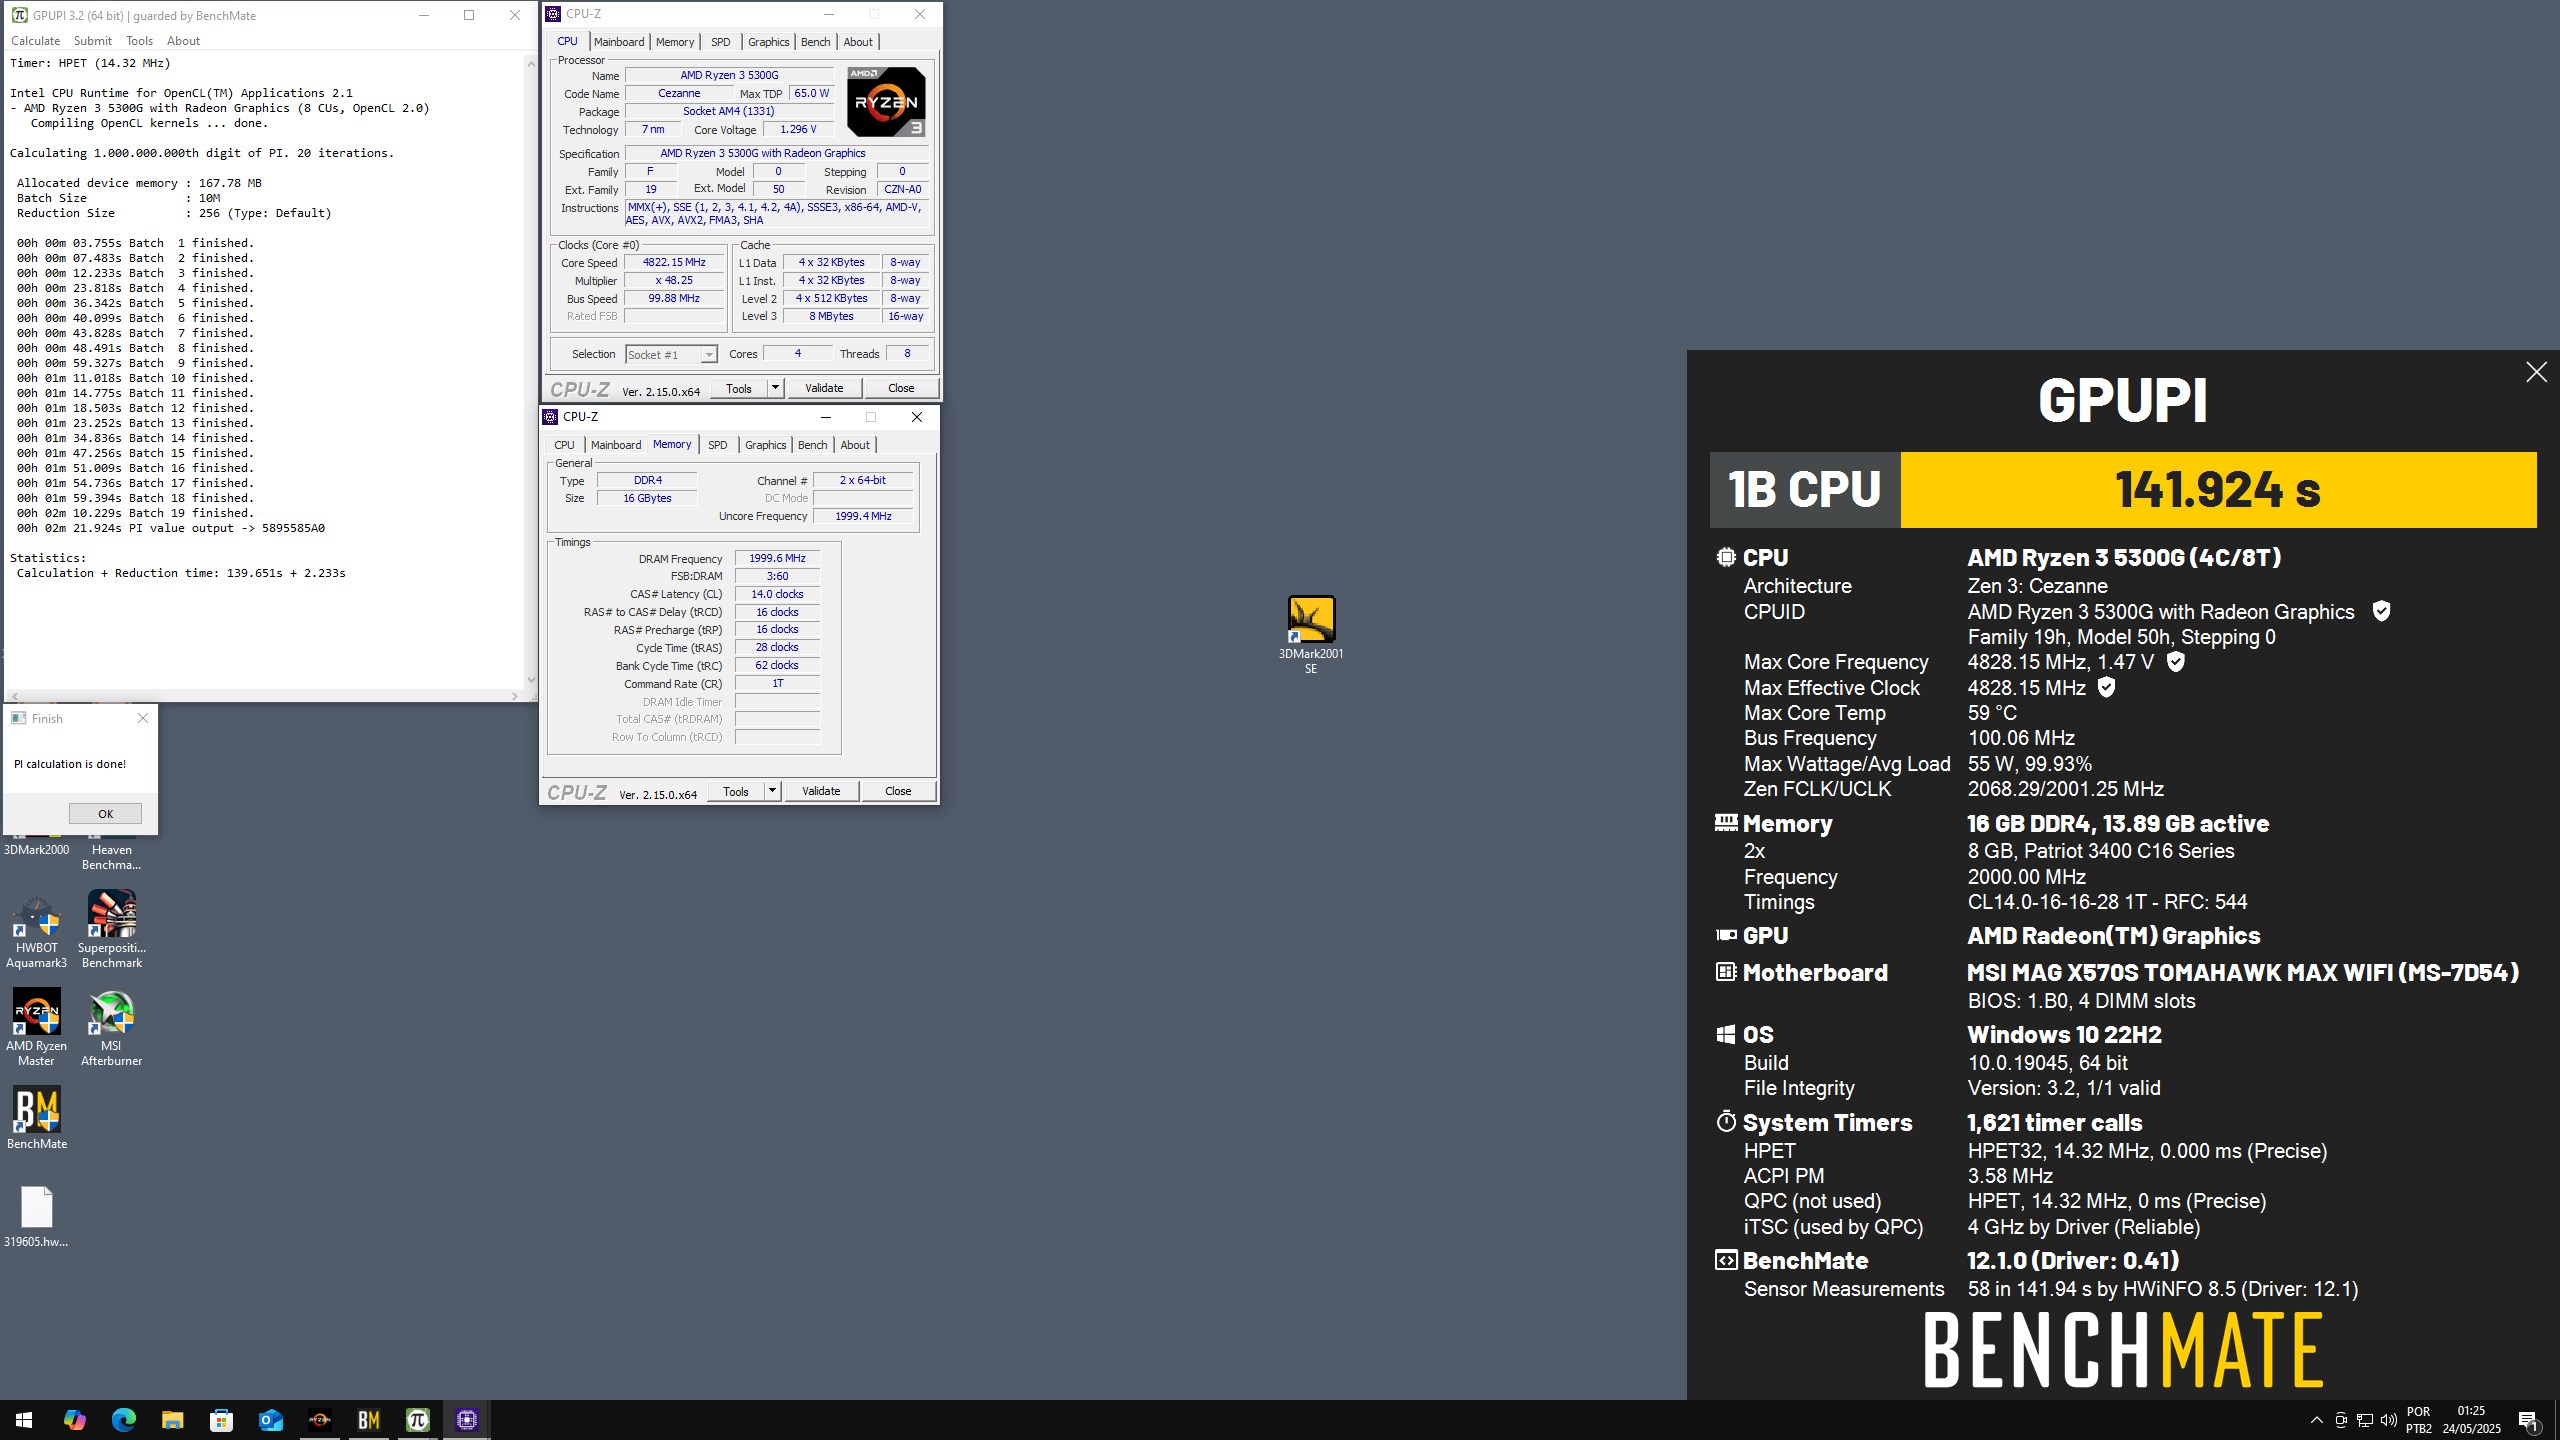Select the 319605.hw... file on desktop
Image resolution: width=2560 pixels, height=1440 pixels.
click(37, 1217)
